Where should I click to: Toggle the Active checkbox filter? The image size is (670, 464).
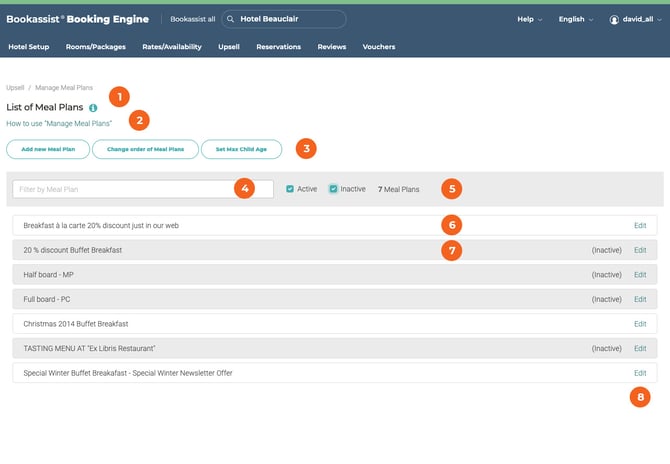tap(290, 188)
